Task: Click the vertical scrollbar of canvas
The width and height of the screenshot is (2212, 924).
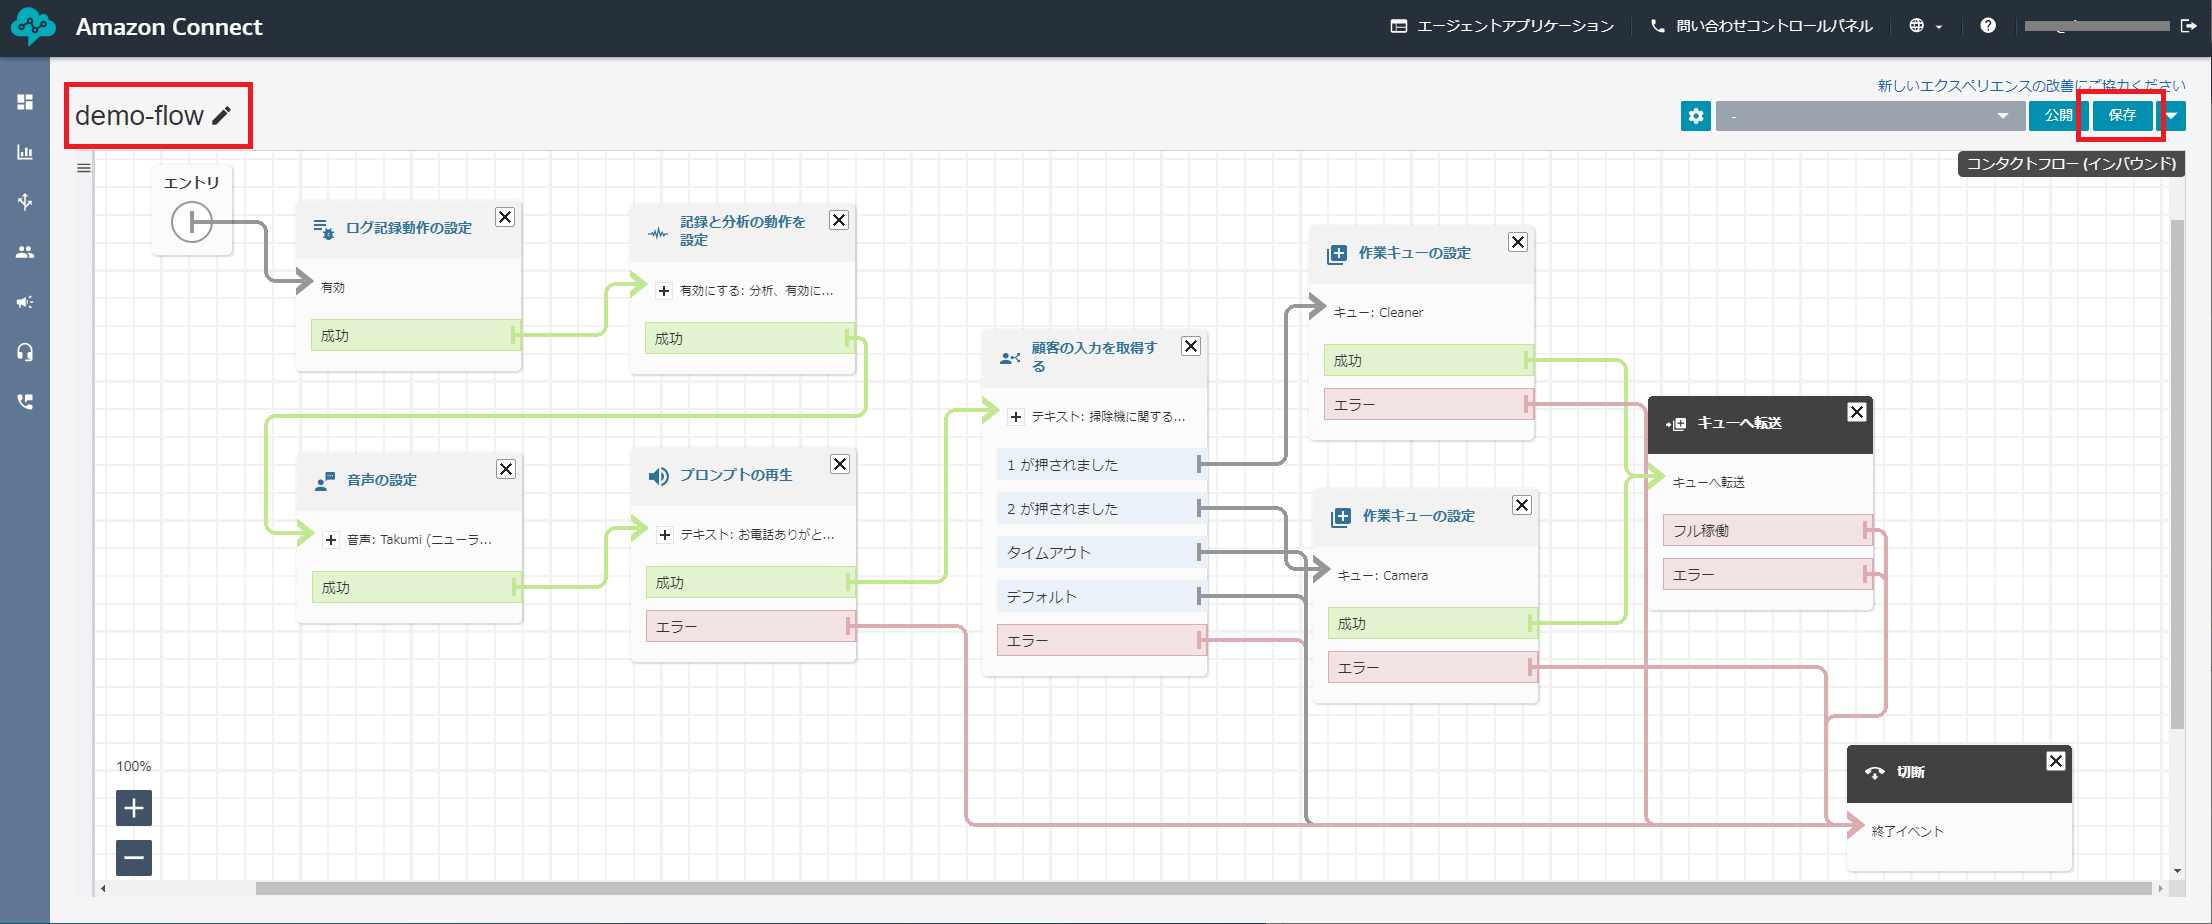Action: tap(2177, 474)
